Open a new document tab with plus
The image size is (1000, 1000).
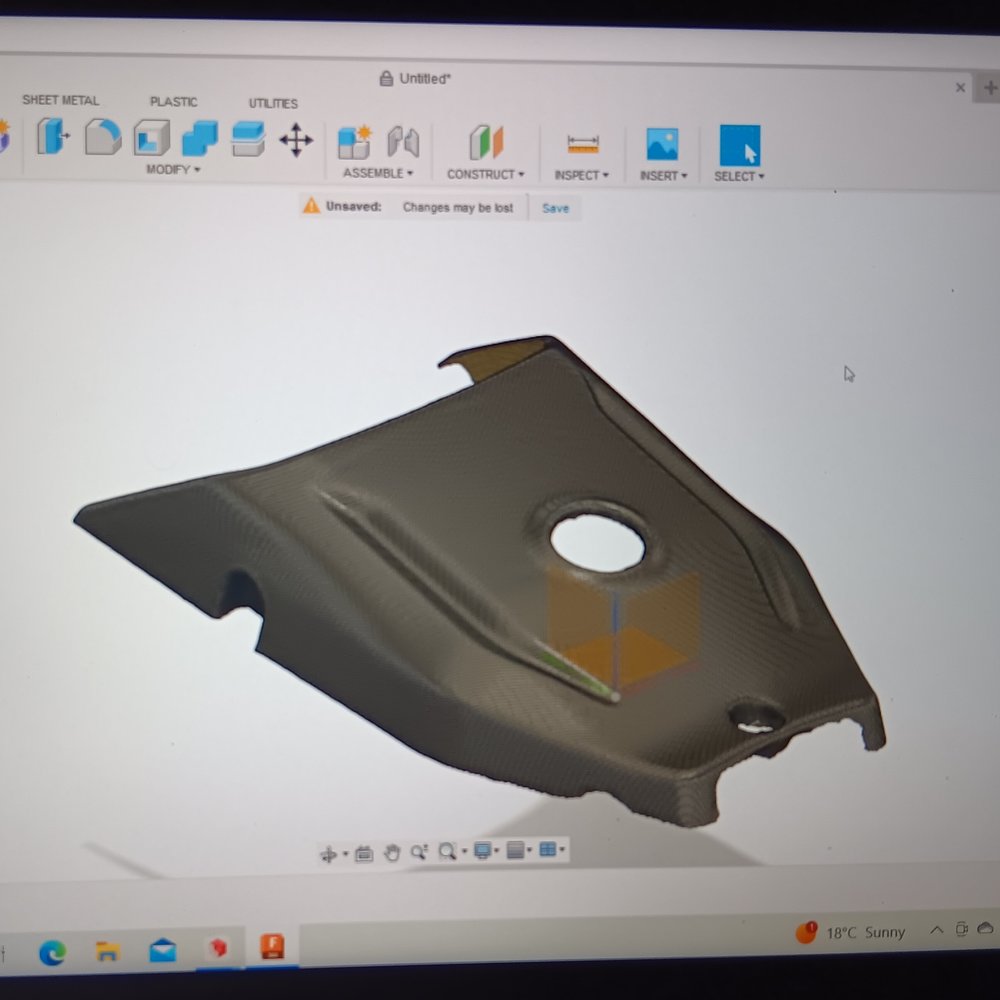click(990, 87)
